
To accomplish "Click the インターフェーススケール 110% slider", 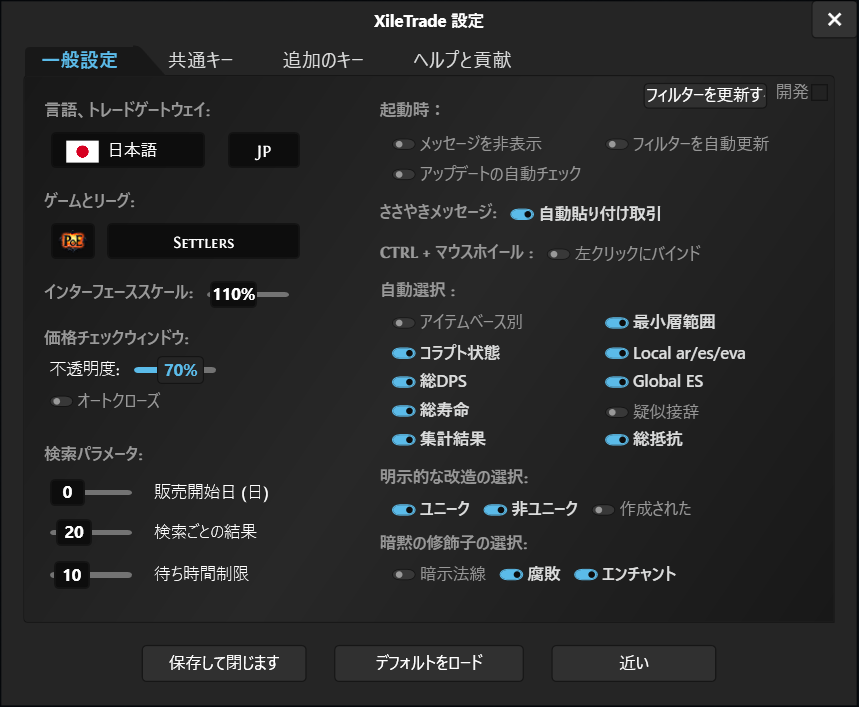I will (248, 295).
